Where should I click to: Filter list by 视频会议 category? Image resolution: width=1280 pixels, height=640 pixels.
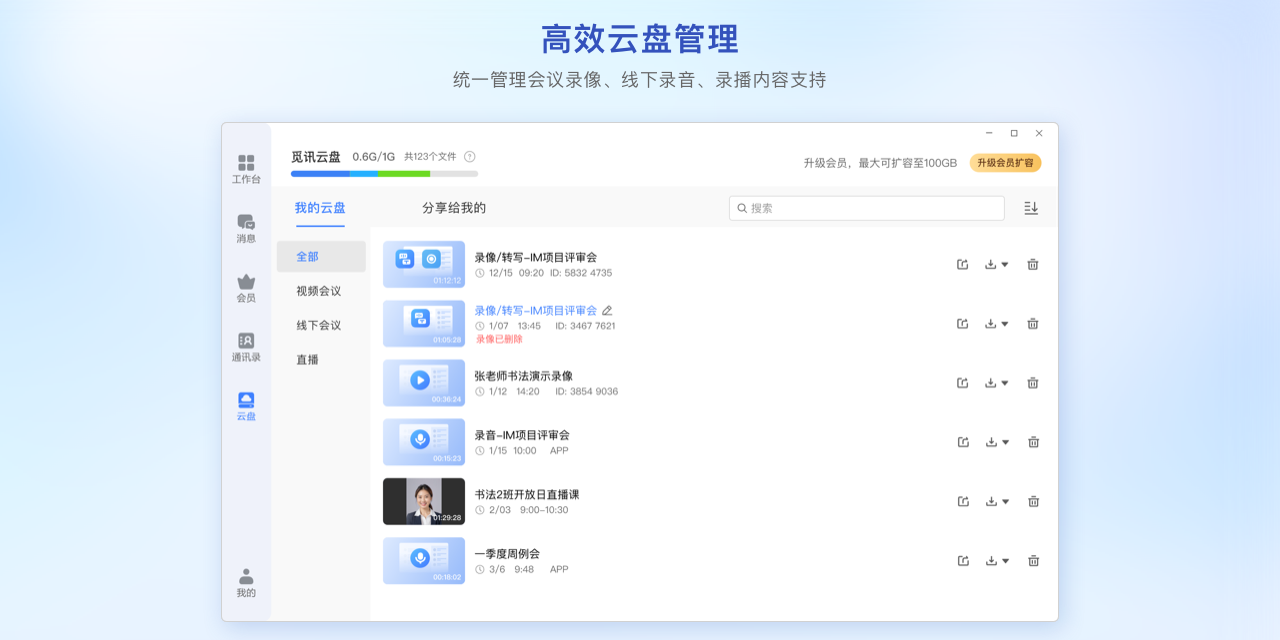[x=319, y=291]
